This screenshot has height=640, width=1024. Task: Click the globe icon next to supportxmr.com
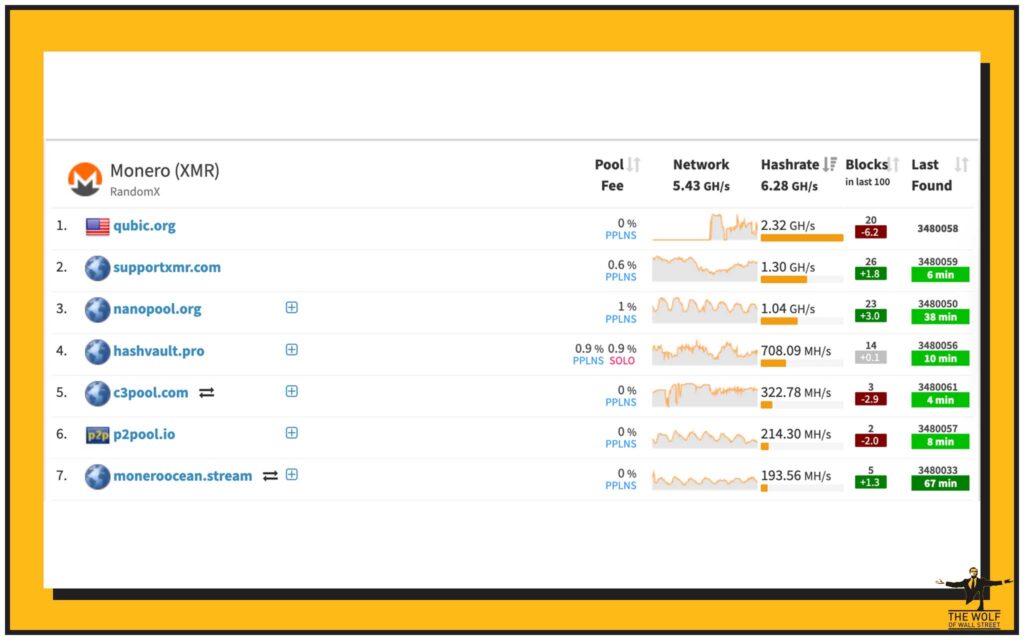pyautogui.click(x=97, y=268)
